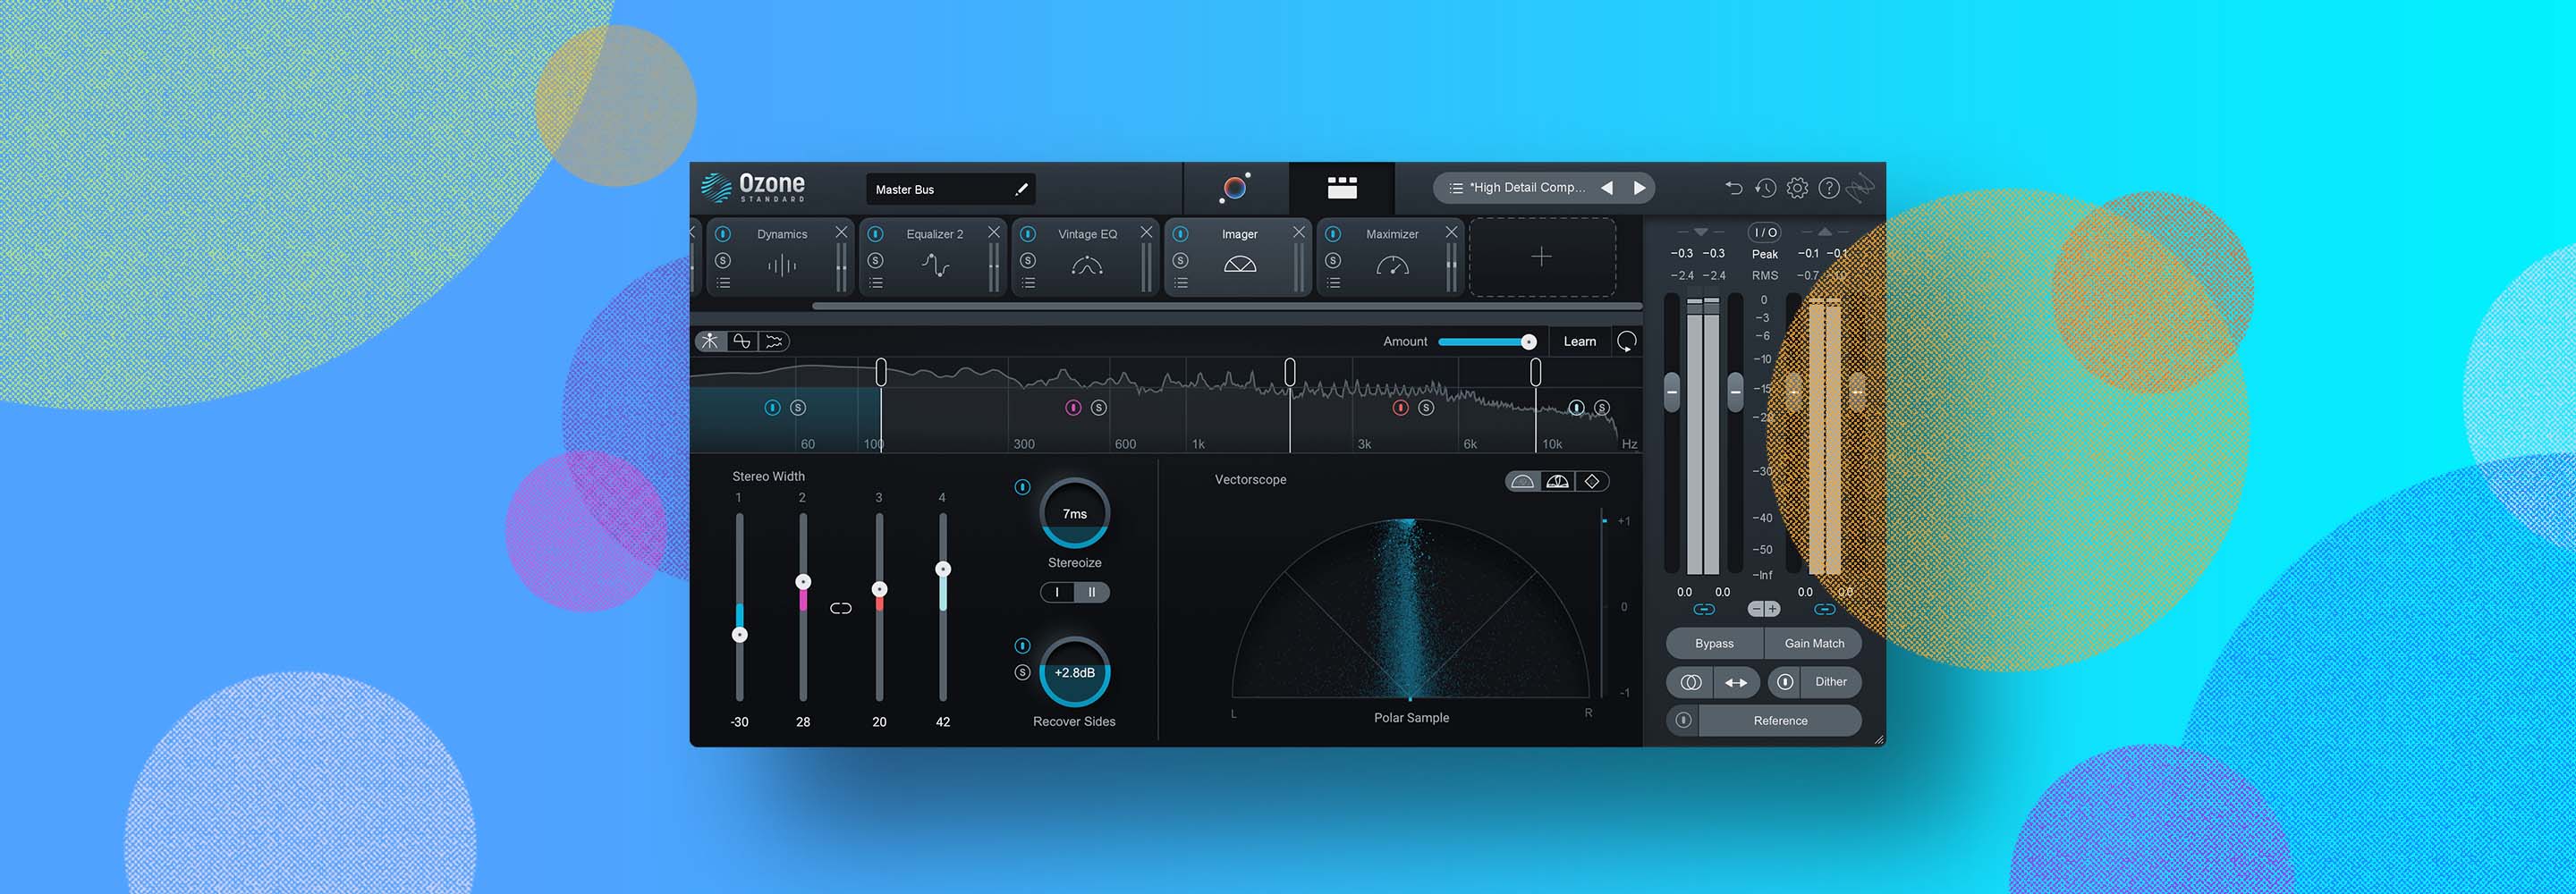Image resolution: width=2576 pixels, height=894 pixels.
Task: Click the Gain Match button
Action: pos(1814,644)
